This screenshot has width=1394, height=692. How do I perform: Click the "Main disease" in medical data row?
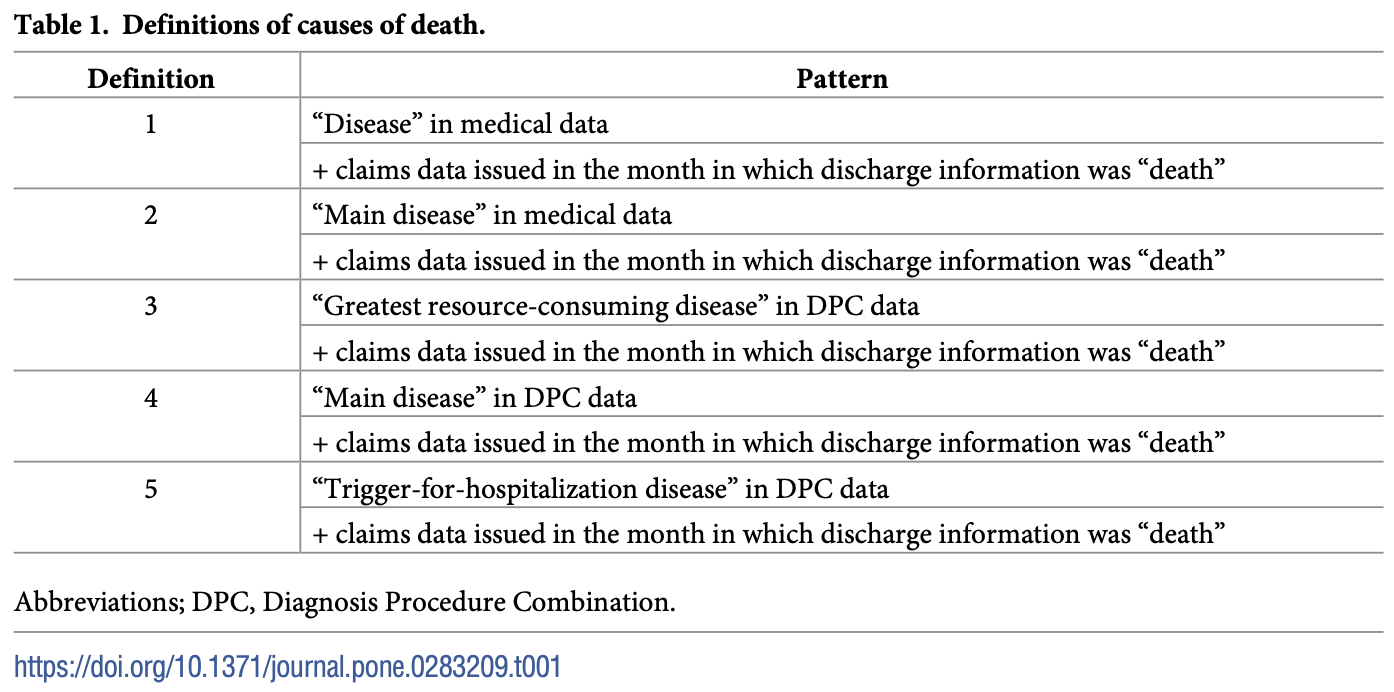(492, 215)
